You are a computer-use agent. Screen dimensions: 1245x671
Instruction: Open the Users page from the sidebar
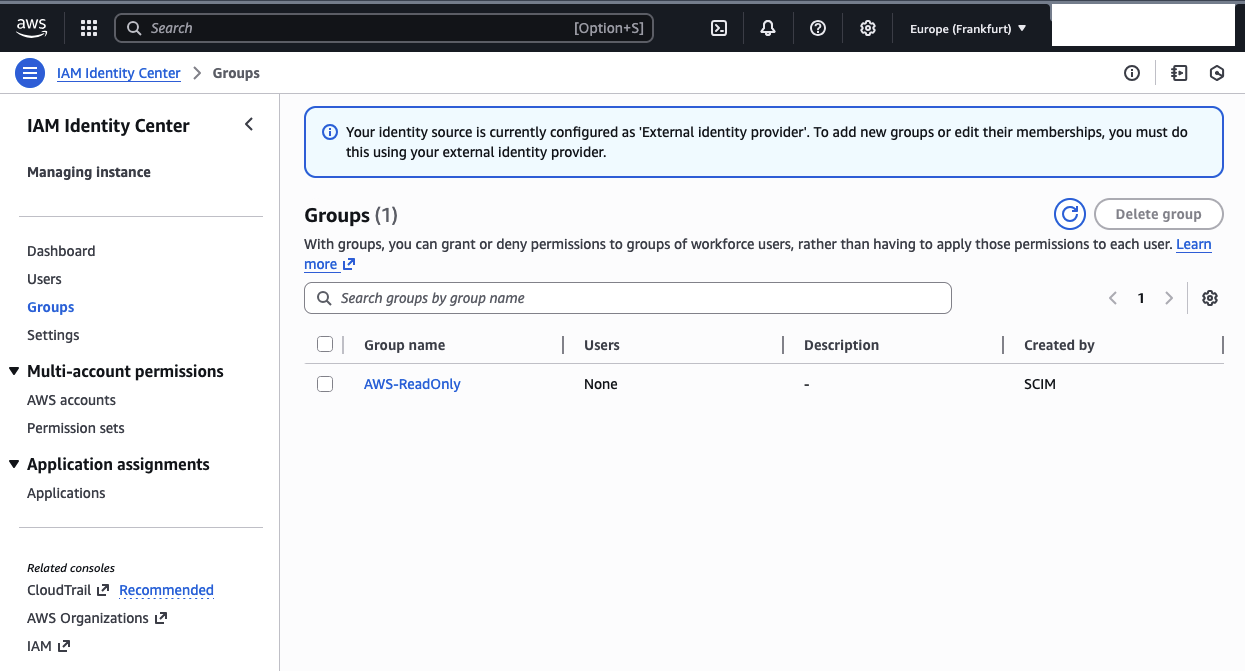(x=43, y=278)
